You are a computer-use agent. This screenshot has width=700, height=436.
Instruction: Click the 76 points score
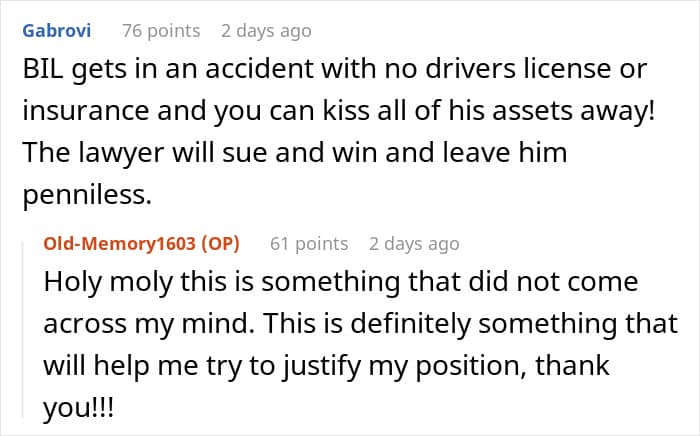[x=160, y=31]
